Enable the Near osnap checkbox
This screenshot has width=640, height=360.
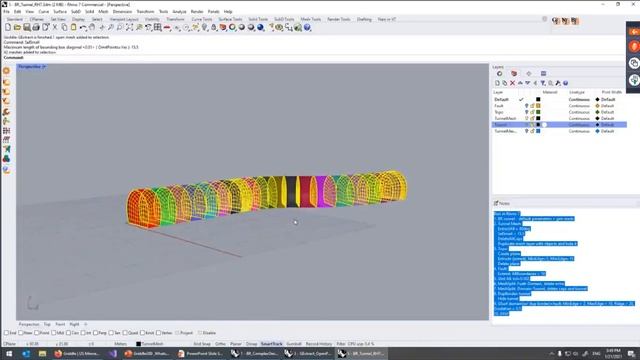pyautogui.click(x=21, y=333)
